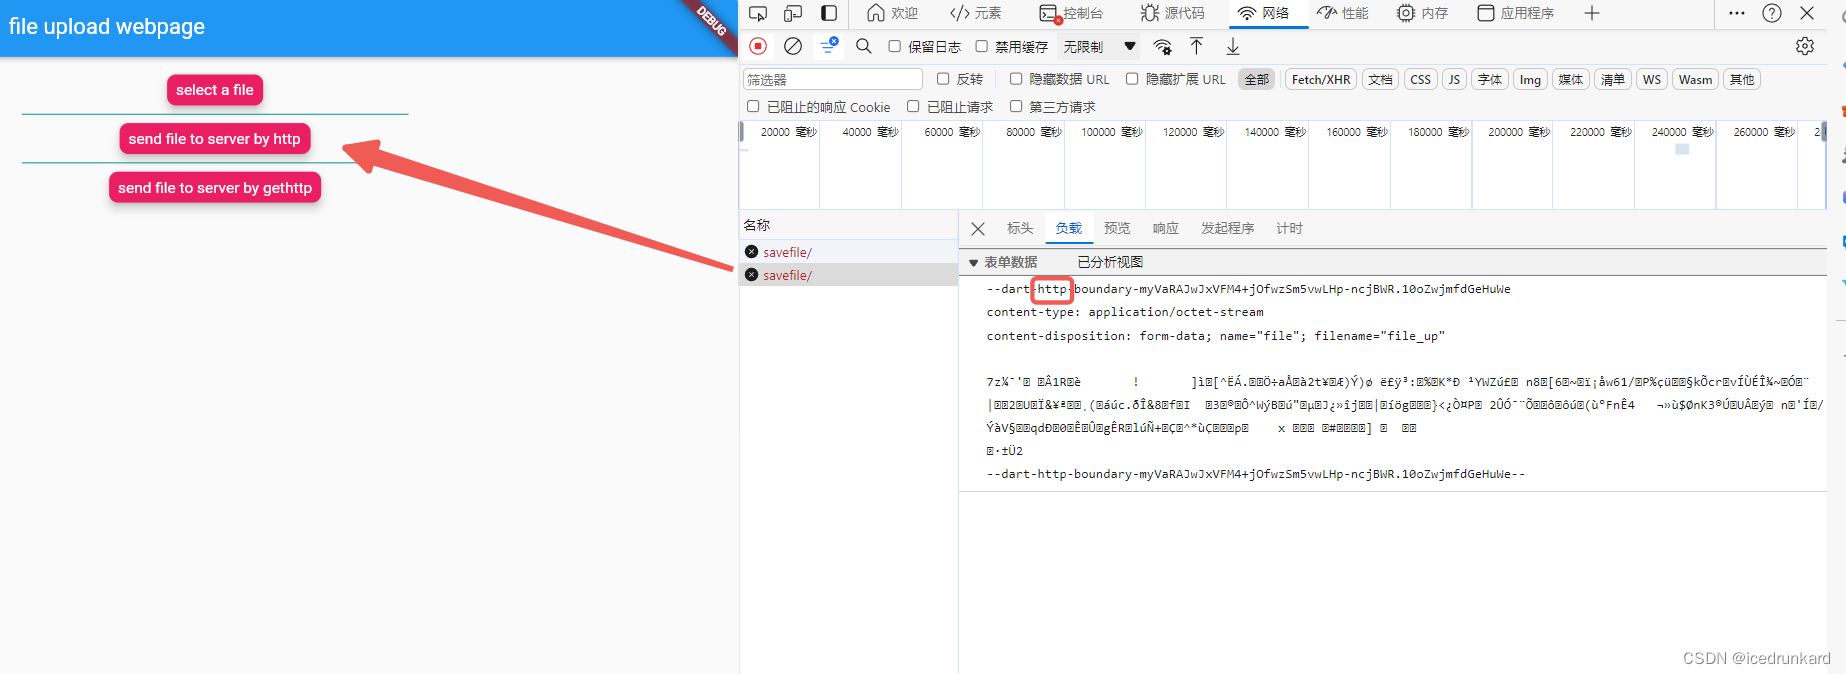Toggle 已阻止的响应 Cookie checkbox
The image size is (1846, 674).
point(753,106)
